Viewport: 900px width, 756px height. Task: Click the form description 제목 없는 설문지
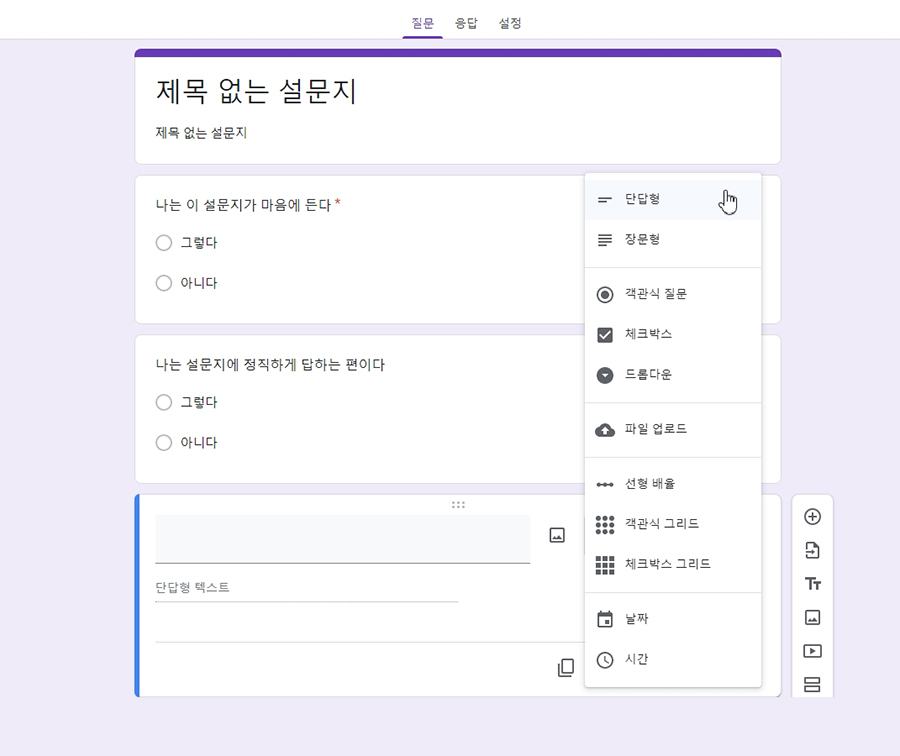(x=201, y=133)
